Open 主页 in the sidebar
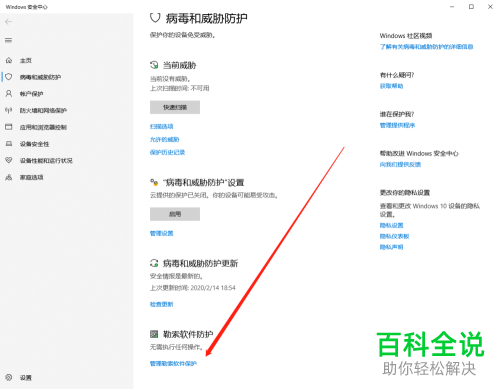Image resolution: width=500 pixels, height=389 pixels. pyautogui.click(x=26, y=60)
